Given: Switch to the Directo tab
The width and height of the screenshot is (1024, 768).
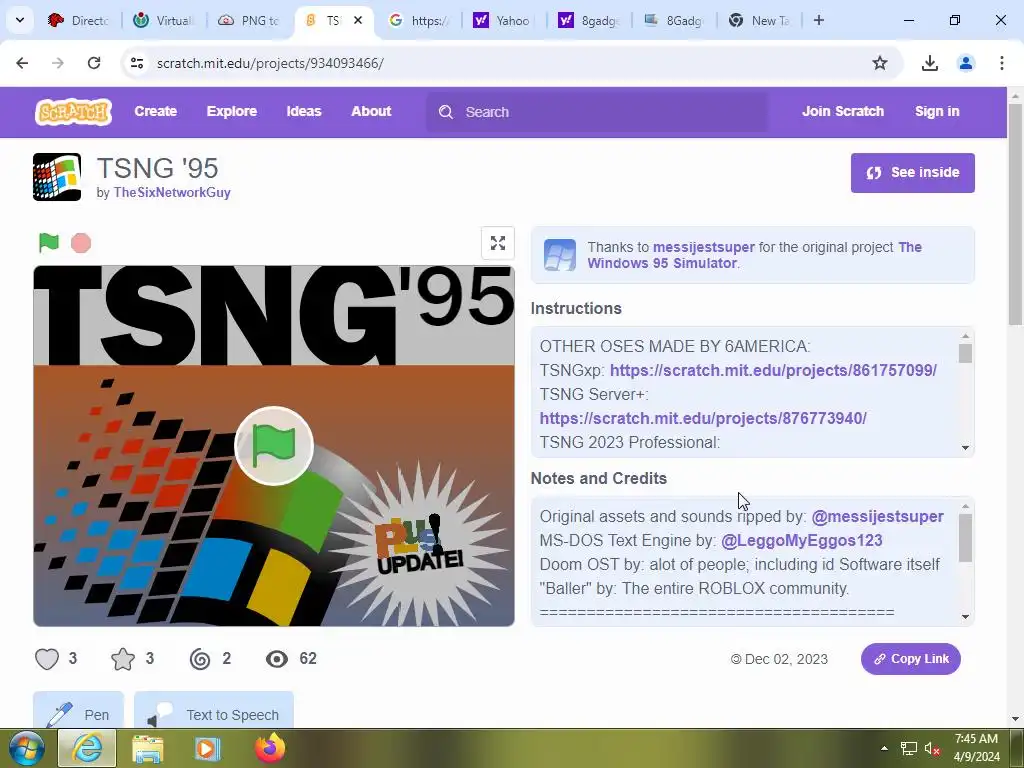Looking at the screenshot, I should 80,20.
